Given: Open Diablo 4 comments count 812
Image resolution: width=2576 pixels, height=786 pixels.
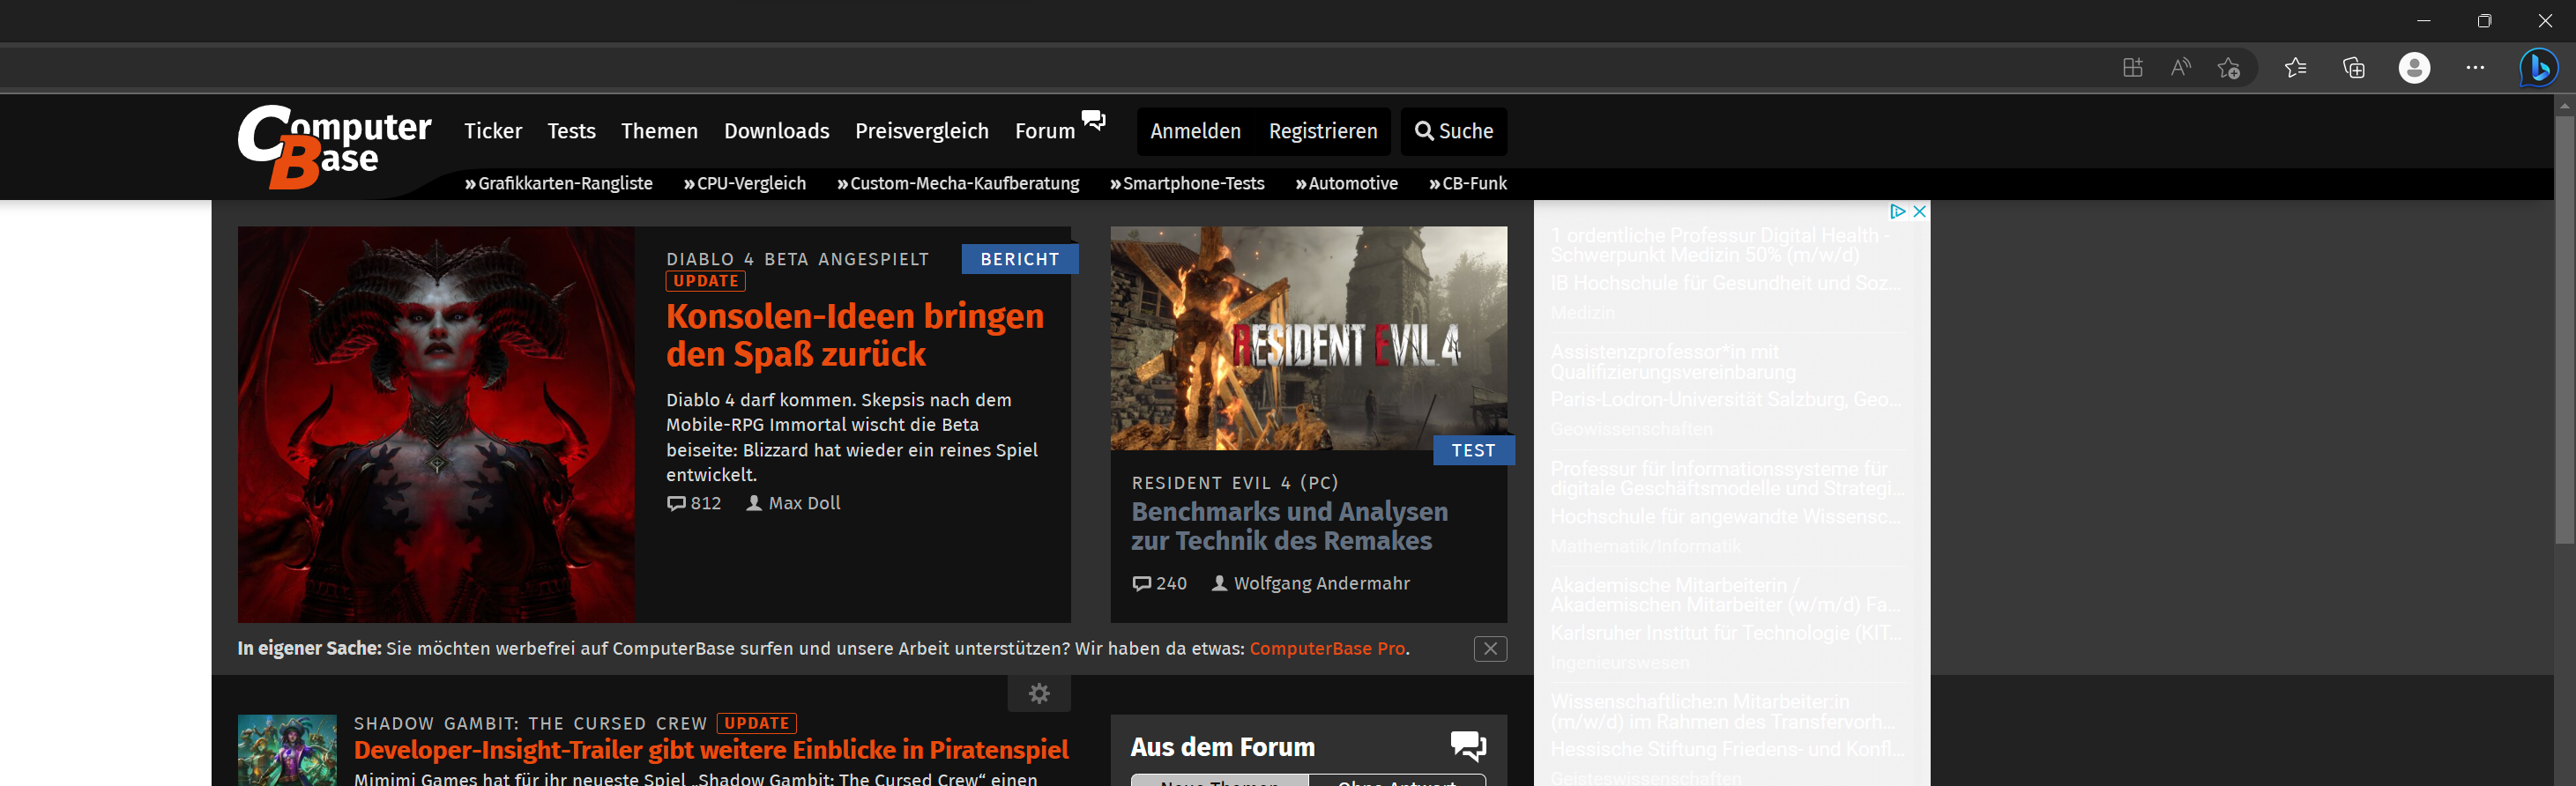Looking at the screenshot, I should coord(694,503).
